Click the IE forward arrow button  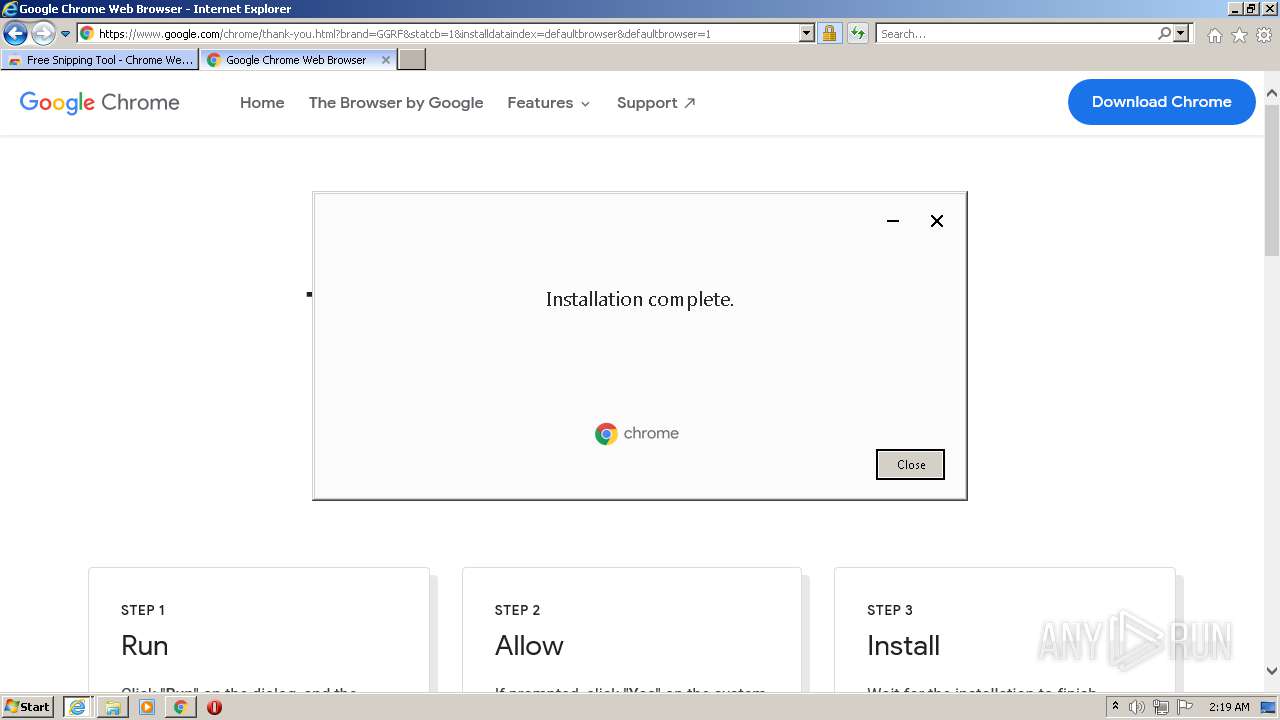pyautogui.click(x=43, y=34)
